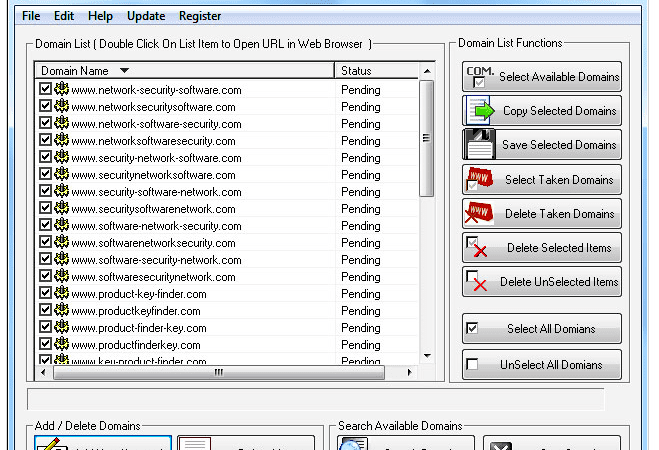This screenshot has height=450, width=659.
Task: Click the Status column header
Action: point(377,71)
